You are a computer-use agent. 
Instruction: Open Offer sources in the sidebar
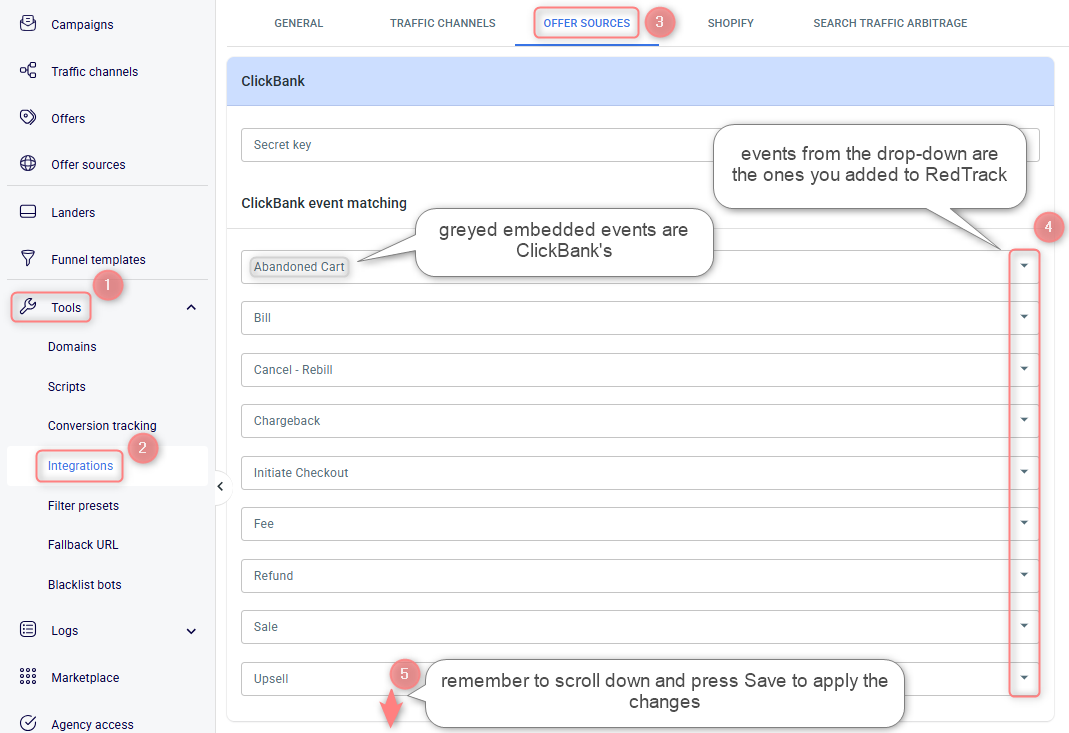point(89,165)
